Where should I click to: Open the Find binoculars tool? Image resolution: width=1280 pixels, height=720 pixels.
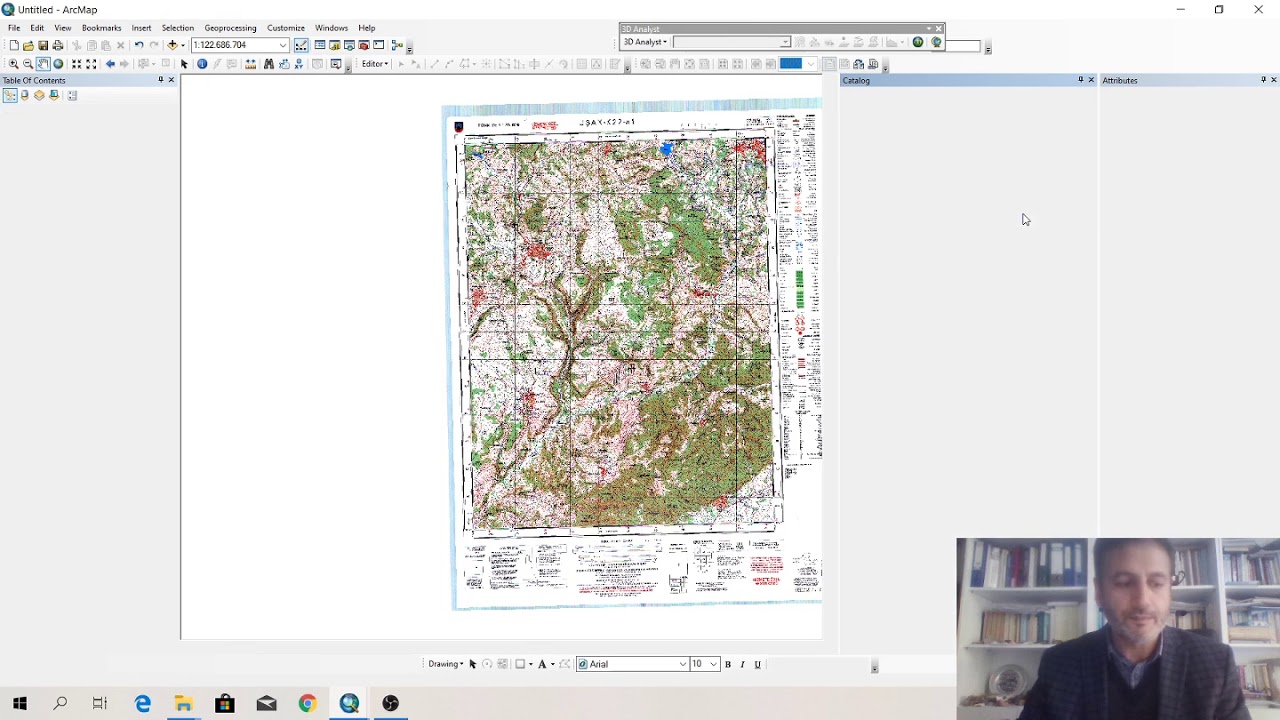coord(269,64)
